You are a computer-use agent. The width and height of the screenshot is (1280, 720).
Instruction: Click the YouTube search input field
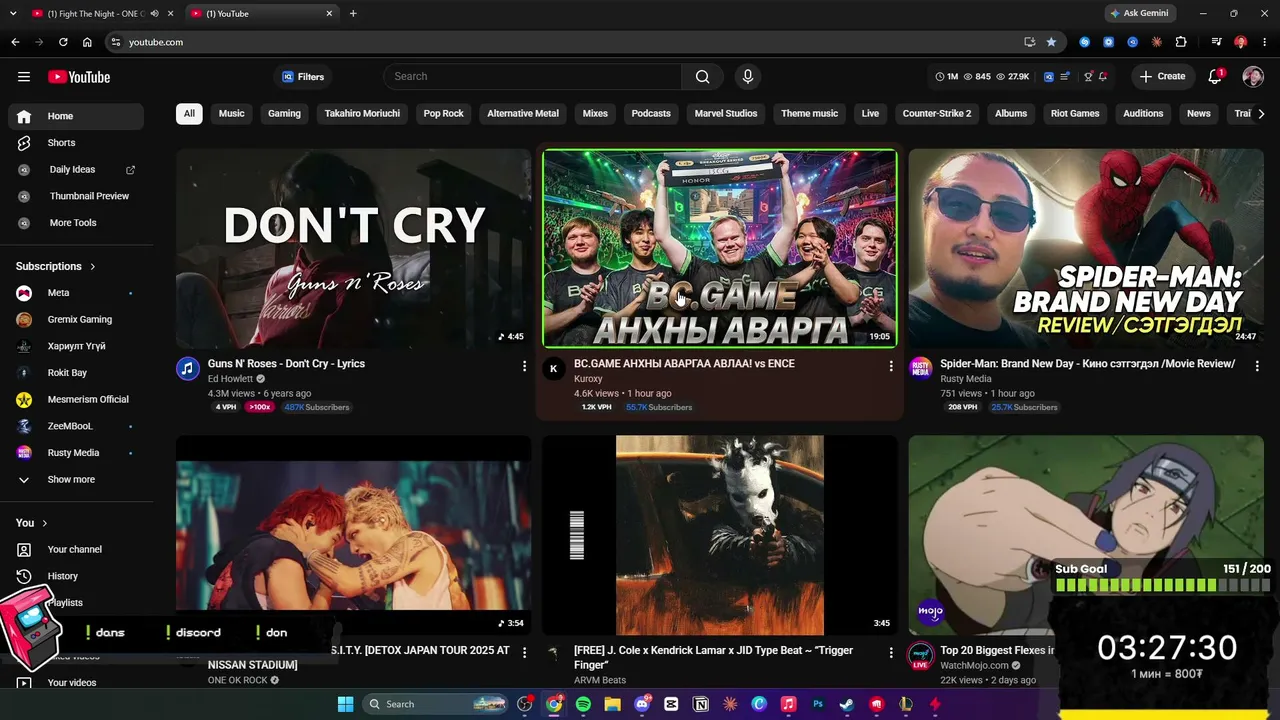(533, 77)
